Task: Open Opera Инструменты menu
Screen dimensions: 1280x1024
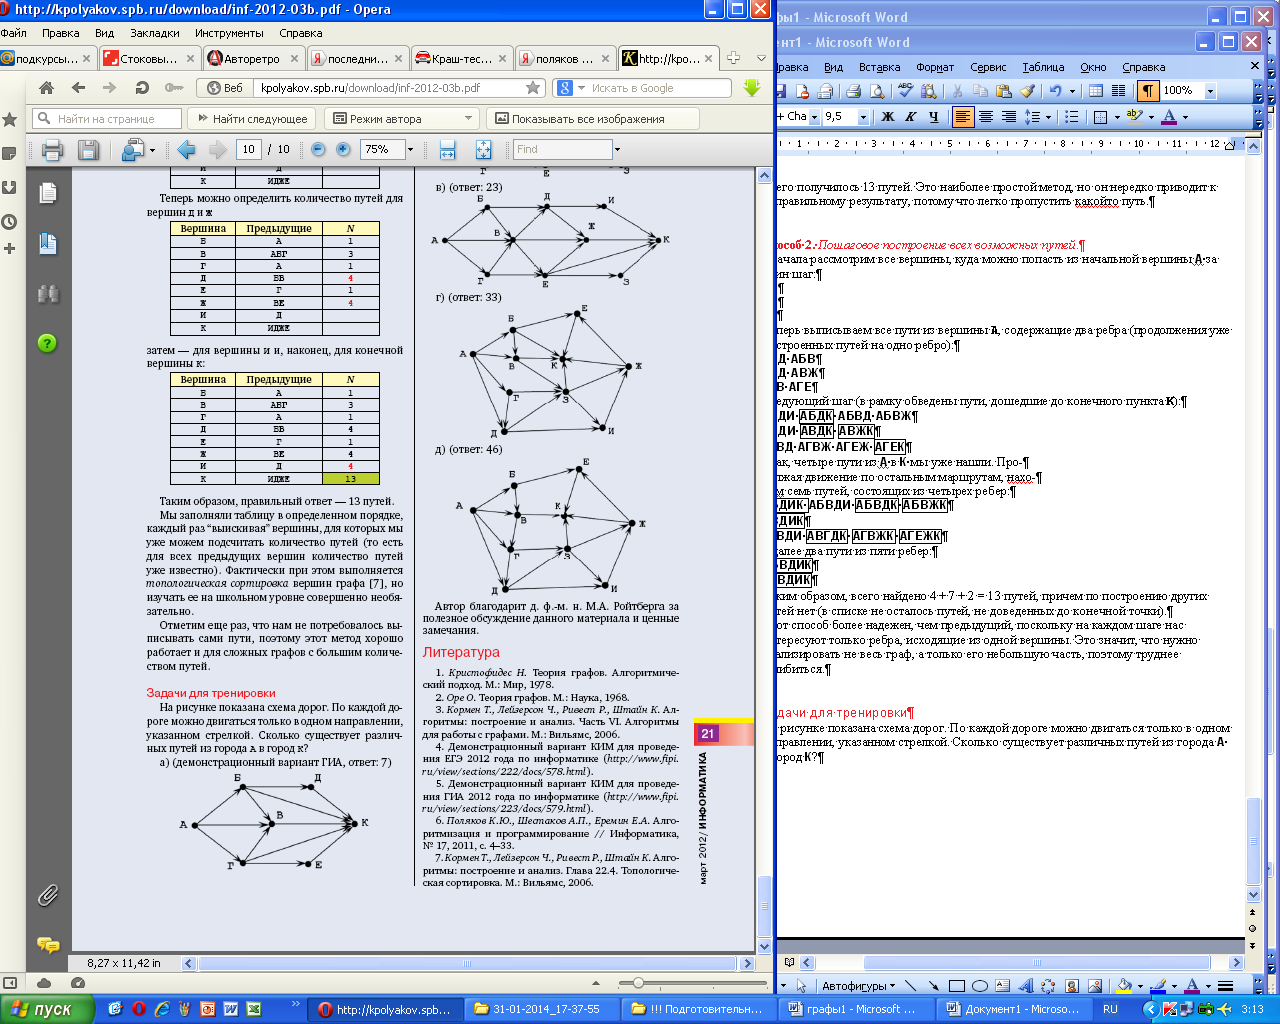Action: (229, 33)
